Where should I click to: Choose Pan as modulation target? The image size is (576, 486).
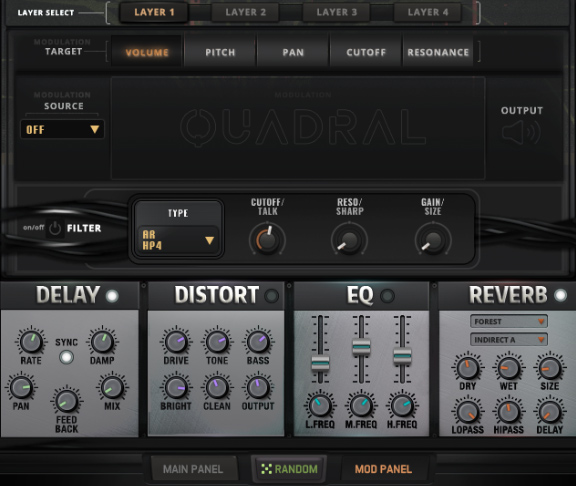(x=293, y=52)
